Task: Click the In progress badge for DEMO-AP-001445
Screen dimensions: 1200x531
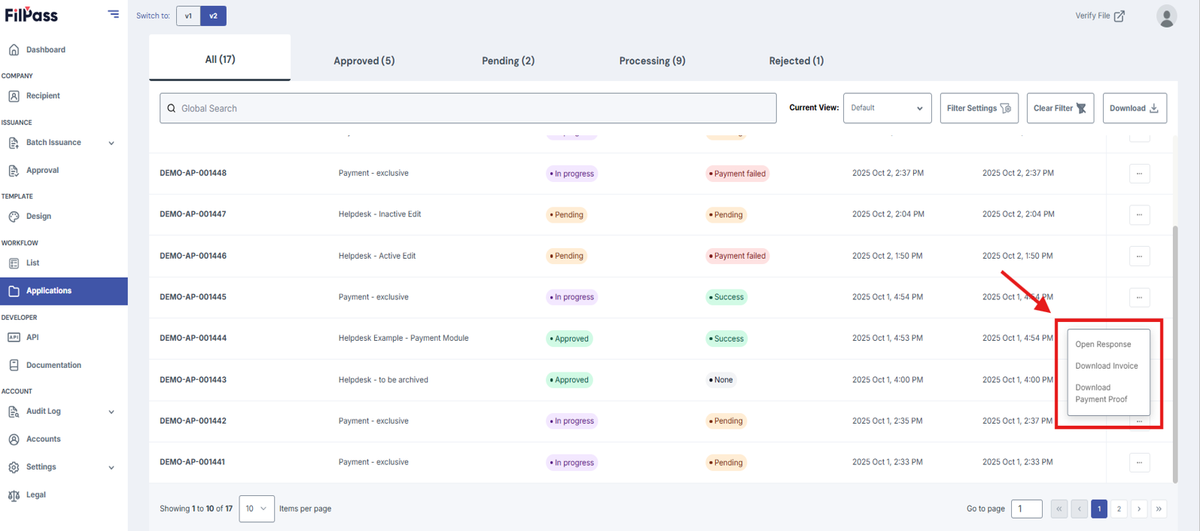Action: tap(572, 297)
